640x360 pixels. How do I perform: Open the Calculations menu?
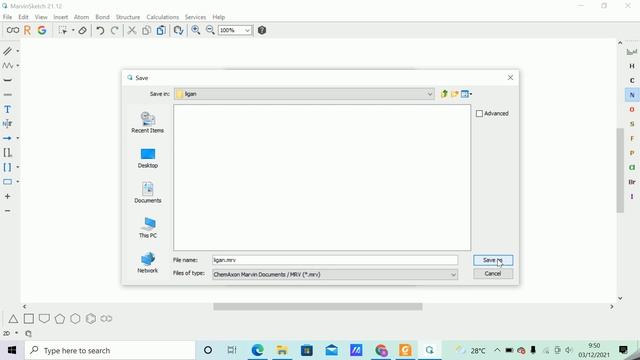click(x=162, y=17)
